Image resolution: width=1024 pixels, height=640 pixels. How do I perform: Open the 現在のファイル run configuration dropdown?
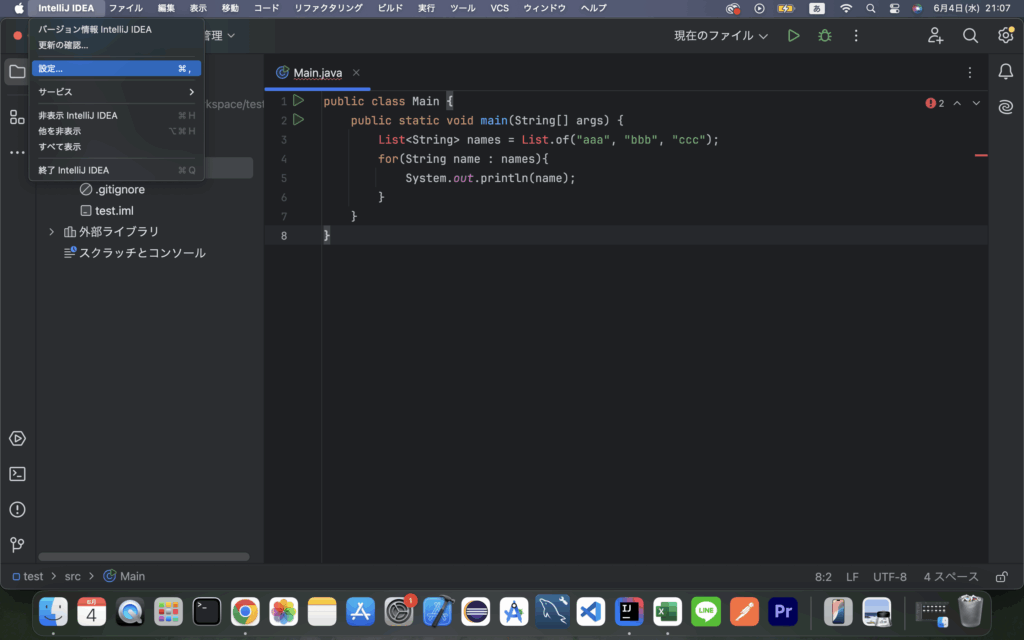click(720, 36)
